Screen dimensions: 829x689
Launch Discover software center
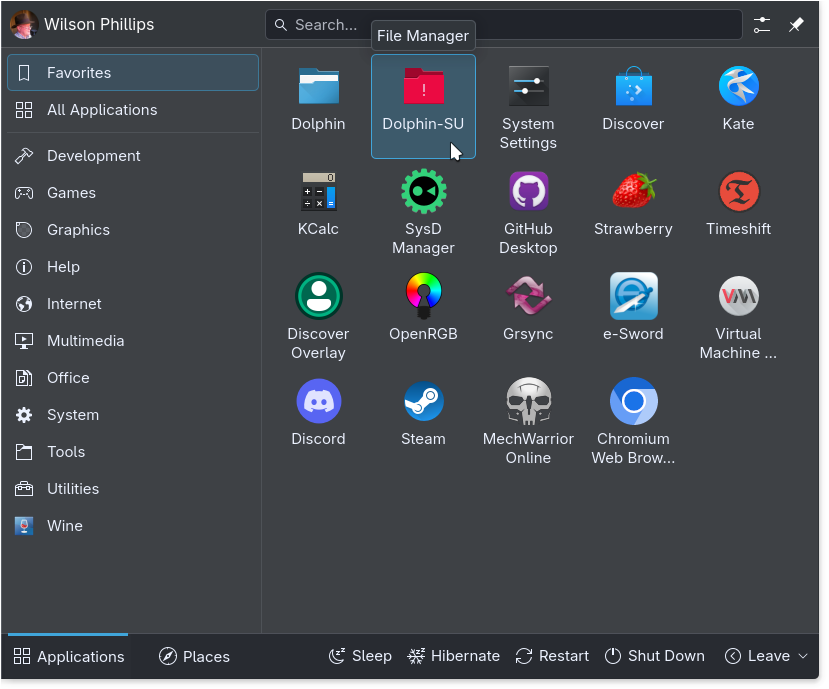click(x=633, y=106)
